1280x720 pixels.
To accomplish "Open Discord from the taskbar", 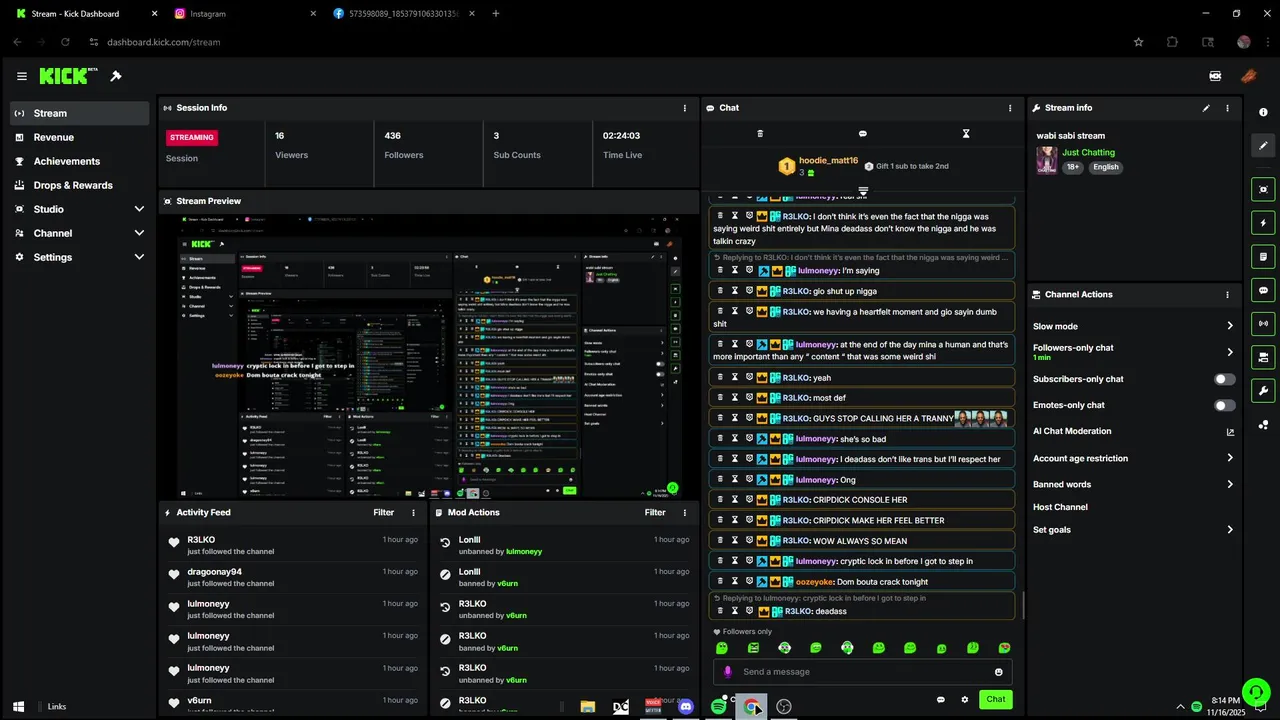I will 686,706.
